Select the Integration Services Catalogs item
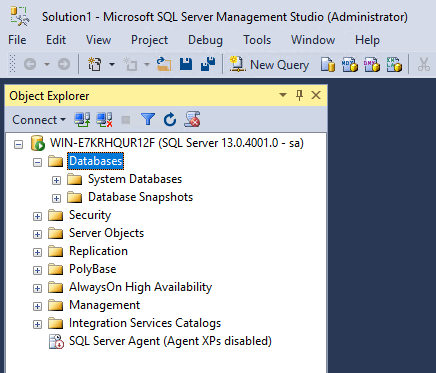 [145, 323]
